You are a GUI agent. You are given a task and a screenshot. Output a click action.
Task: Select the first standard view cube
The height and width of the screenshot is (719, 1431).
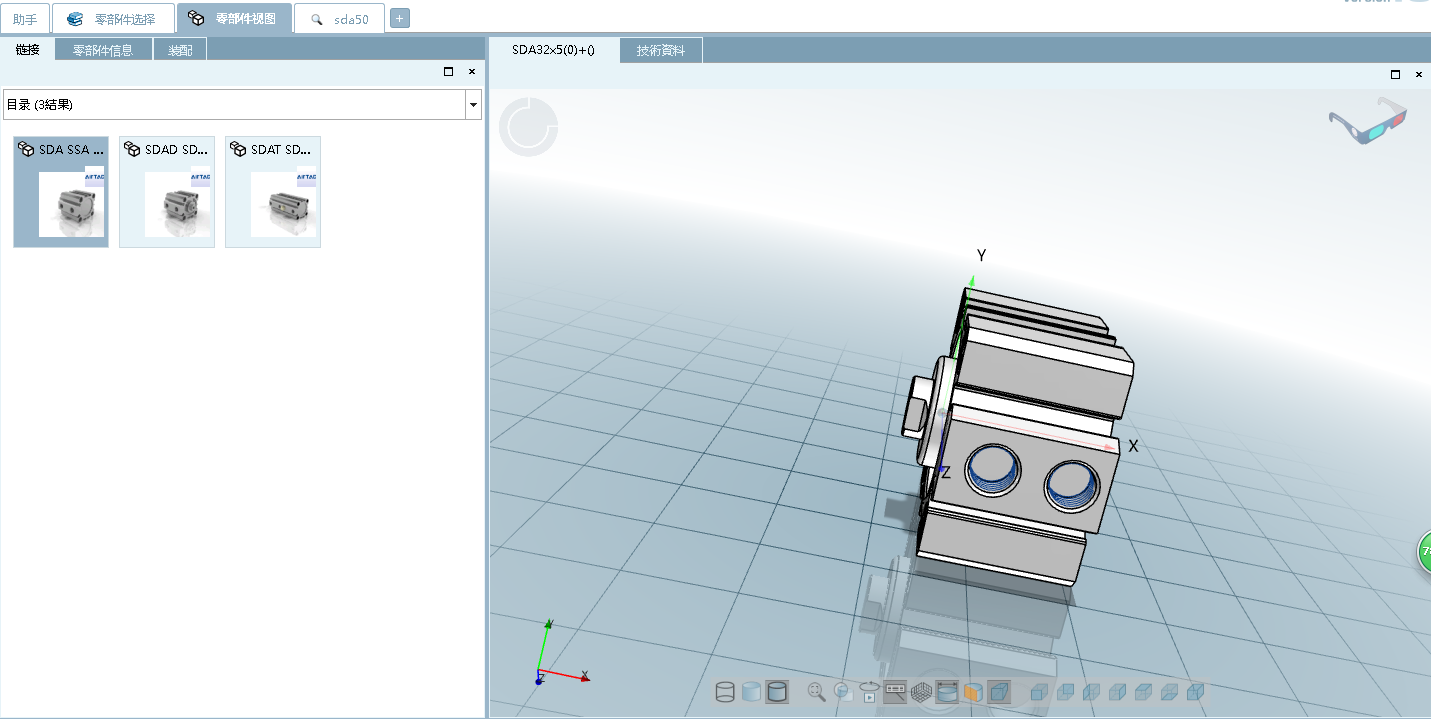pos(1039,691)
